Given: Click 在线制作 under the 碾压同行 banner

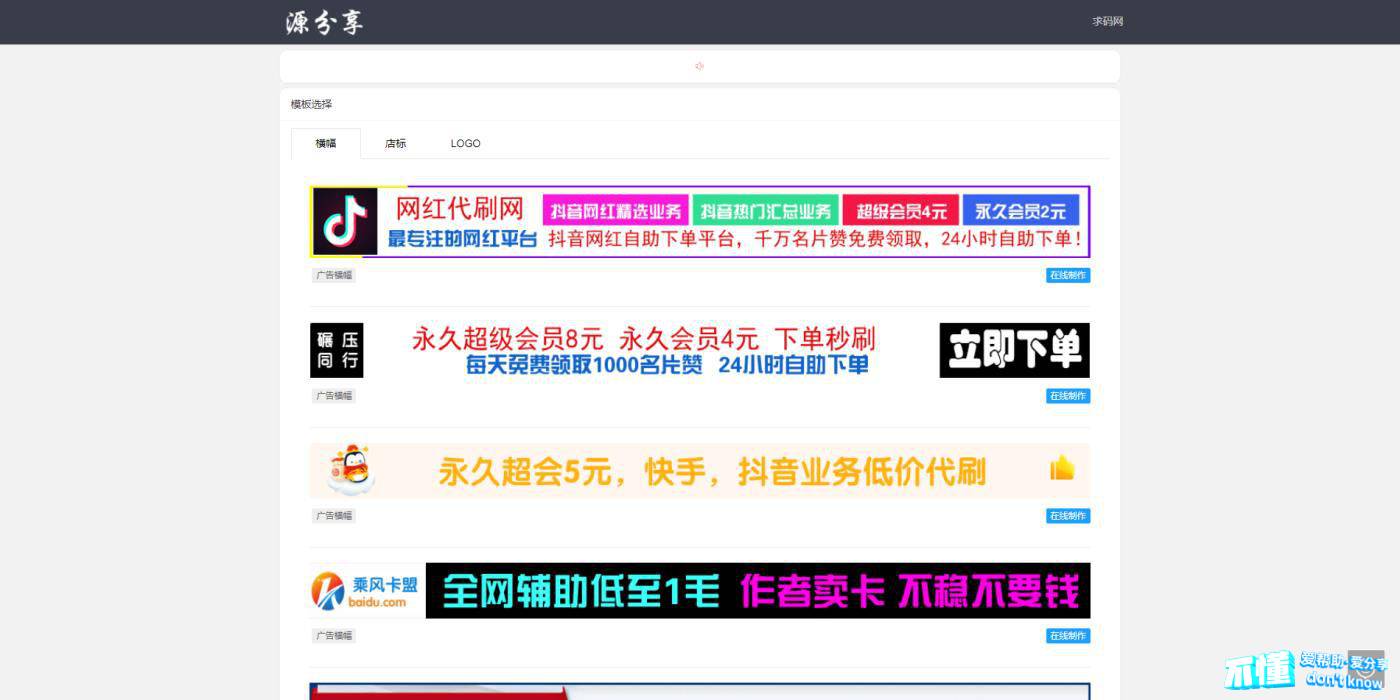Looking at the screenshot, I should coord(1068,396).
